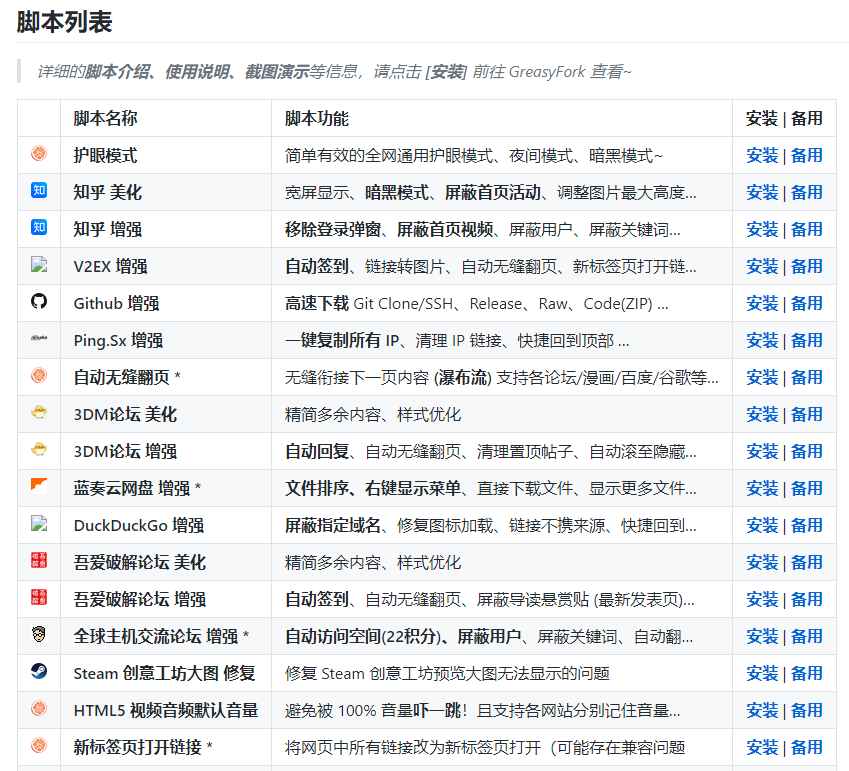Click the Ping.Sx 增强 row icon
Screen dimensions: 849x771
tap(39, 339)
